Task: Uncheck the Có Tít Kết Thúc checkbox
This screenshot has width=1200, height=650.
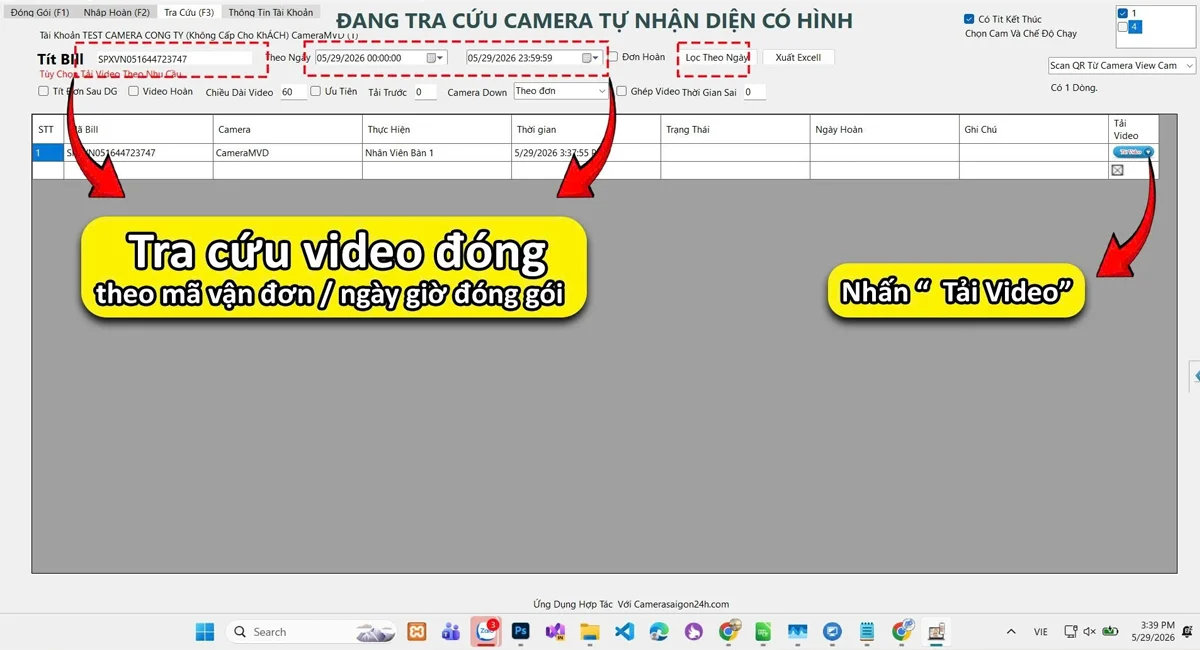Action: [969, 19]
